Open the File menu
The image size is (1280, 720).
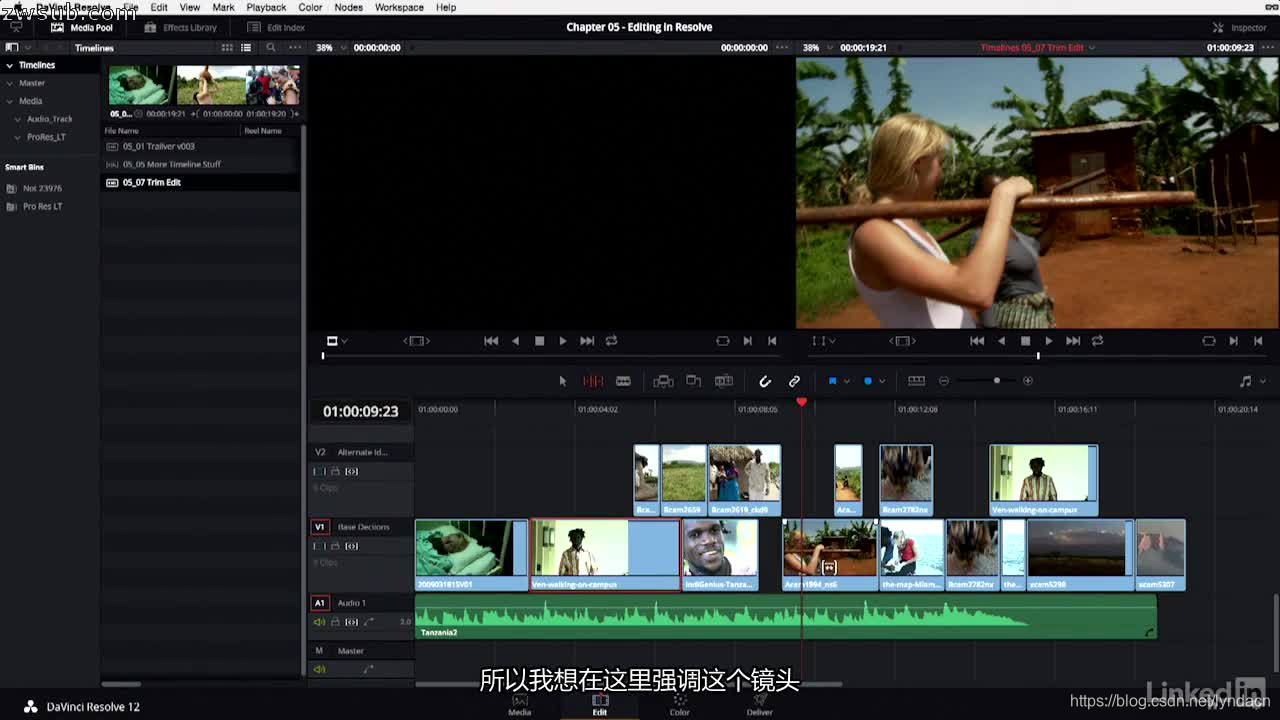[x=131, y=7]
